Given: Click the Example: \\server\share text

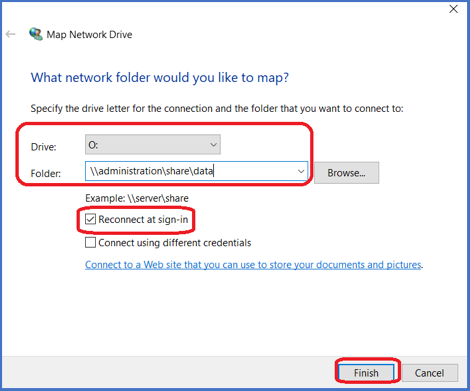Looking at the screenshot, I should 137,198.
